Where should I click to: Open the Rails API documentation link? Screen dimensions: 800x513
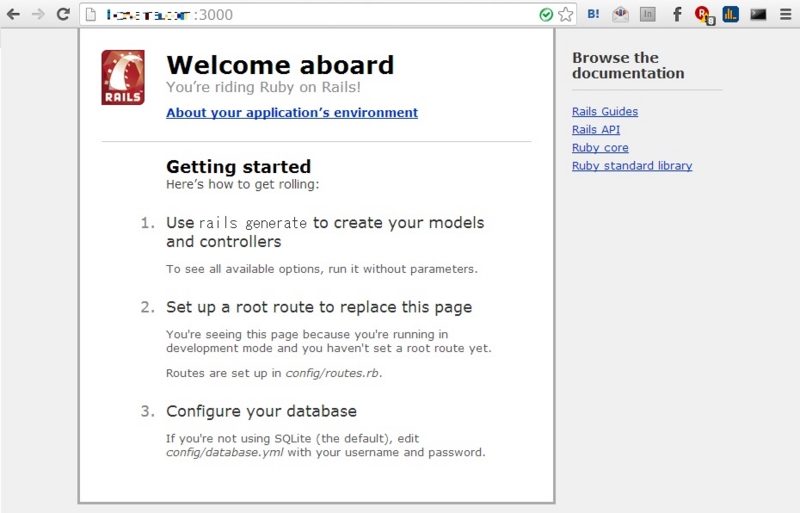pyautogui.click(x=596, y=130)
